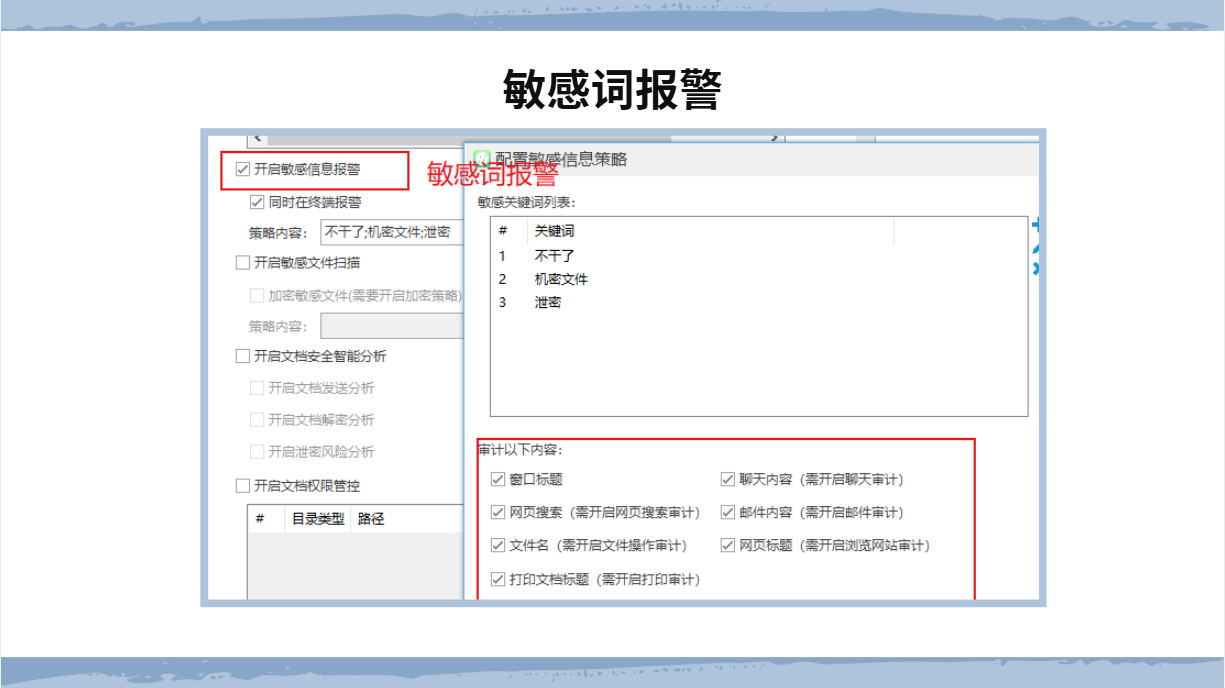Uncheck 同时在终端报警 option
Screen dimensions: 1225x688
(x=257, y=202)
